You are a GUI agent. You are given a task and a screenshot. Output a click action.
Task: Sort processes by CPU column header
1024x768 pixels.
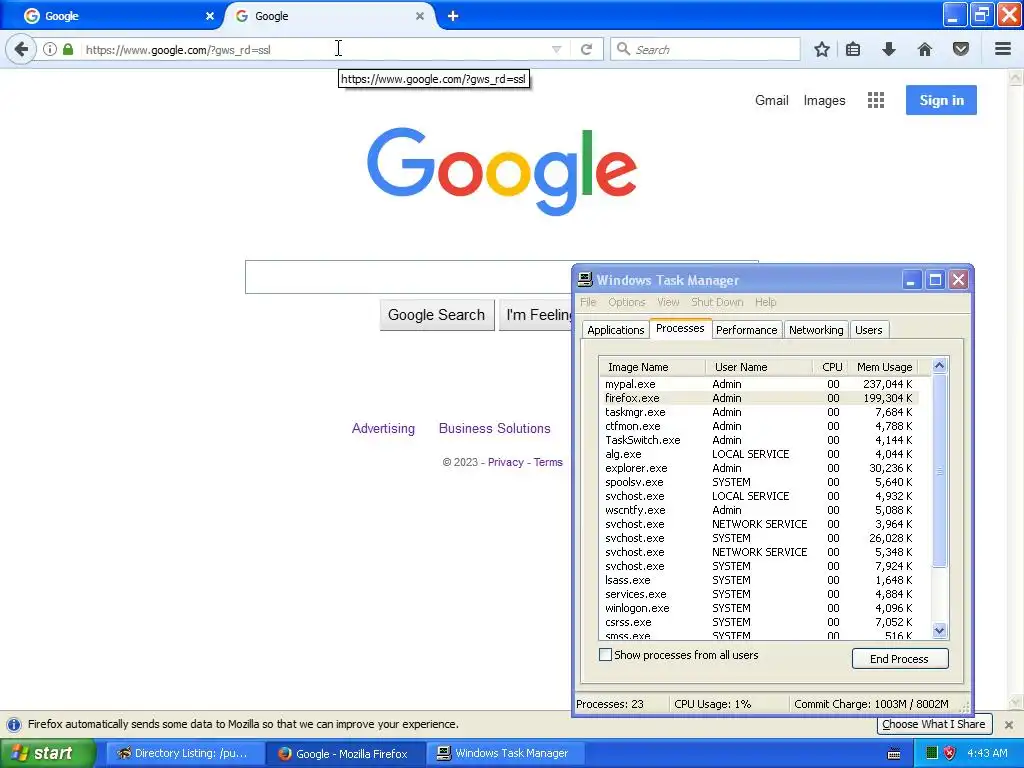pyautogui.click(x=831, y=367)
